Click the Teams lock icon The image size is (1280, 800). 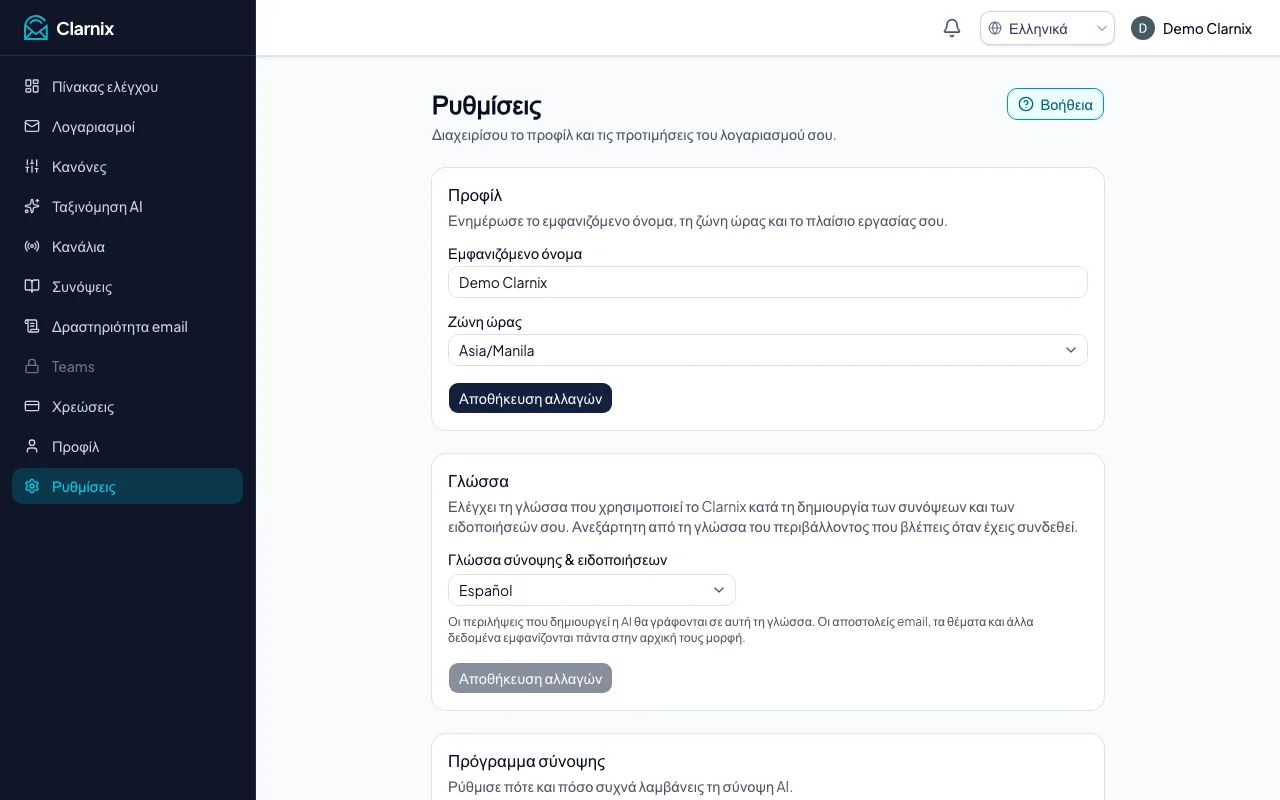click(32, 366)
